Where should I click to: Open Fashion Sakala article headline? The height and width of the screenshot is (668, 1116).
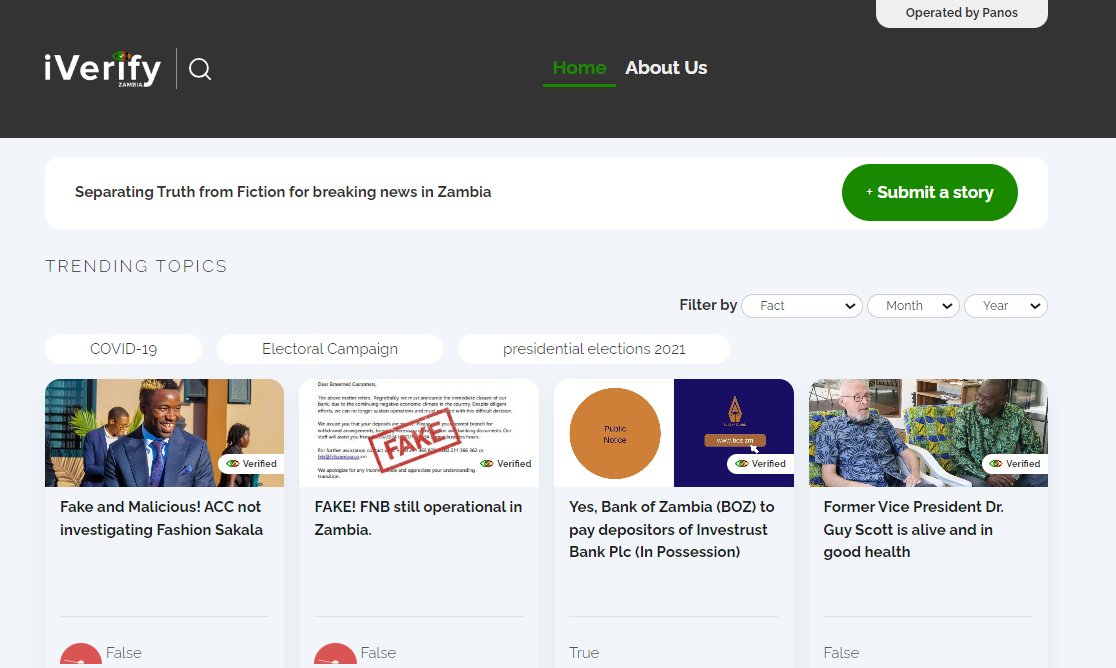point(162,518)
